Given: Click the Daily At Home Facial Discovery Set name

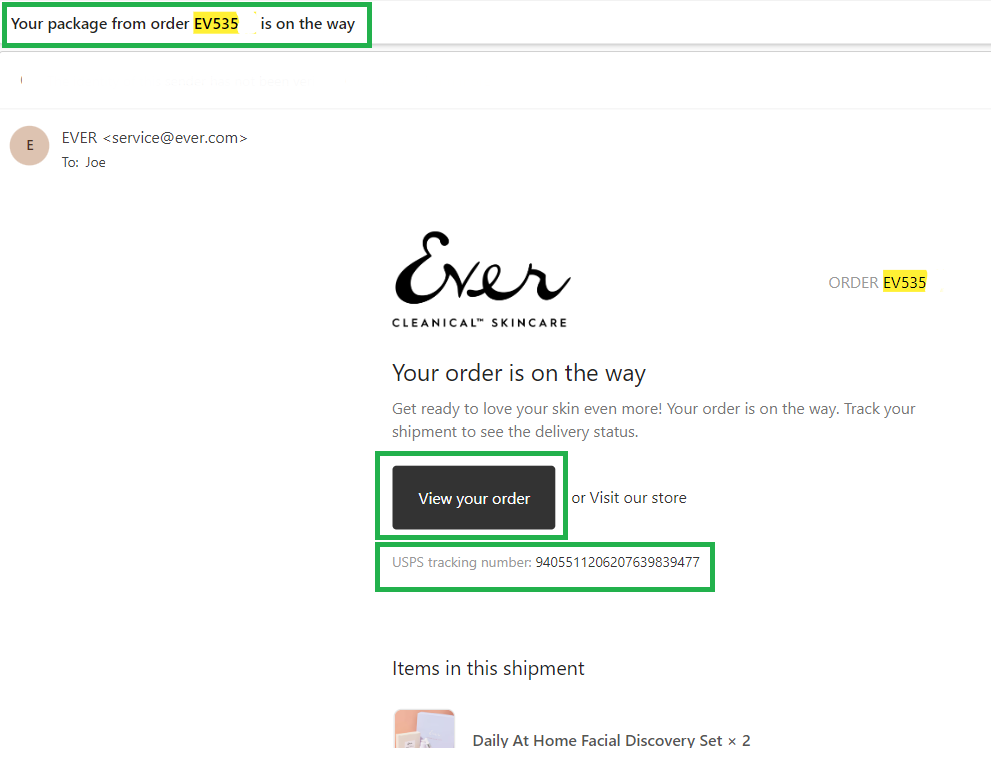Looking at the screenshot, I should coord(597,740).
